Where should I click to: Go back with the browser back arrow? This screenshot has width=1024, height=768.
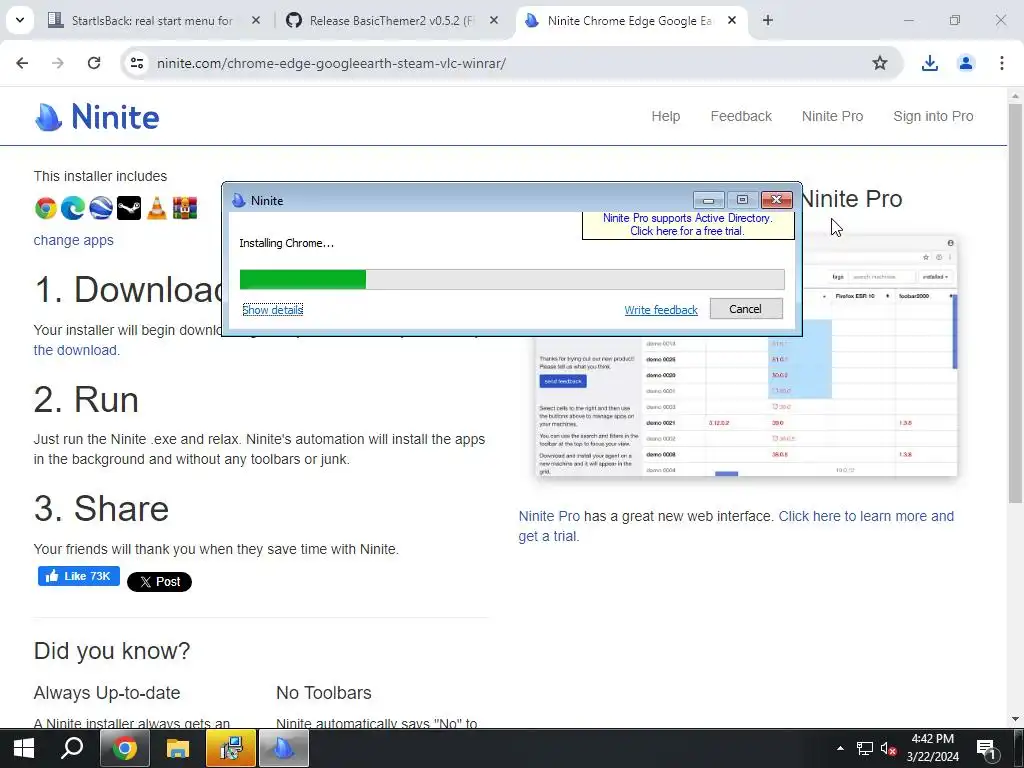pos(22,63)
